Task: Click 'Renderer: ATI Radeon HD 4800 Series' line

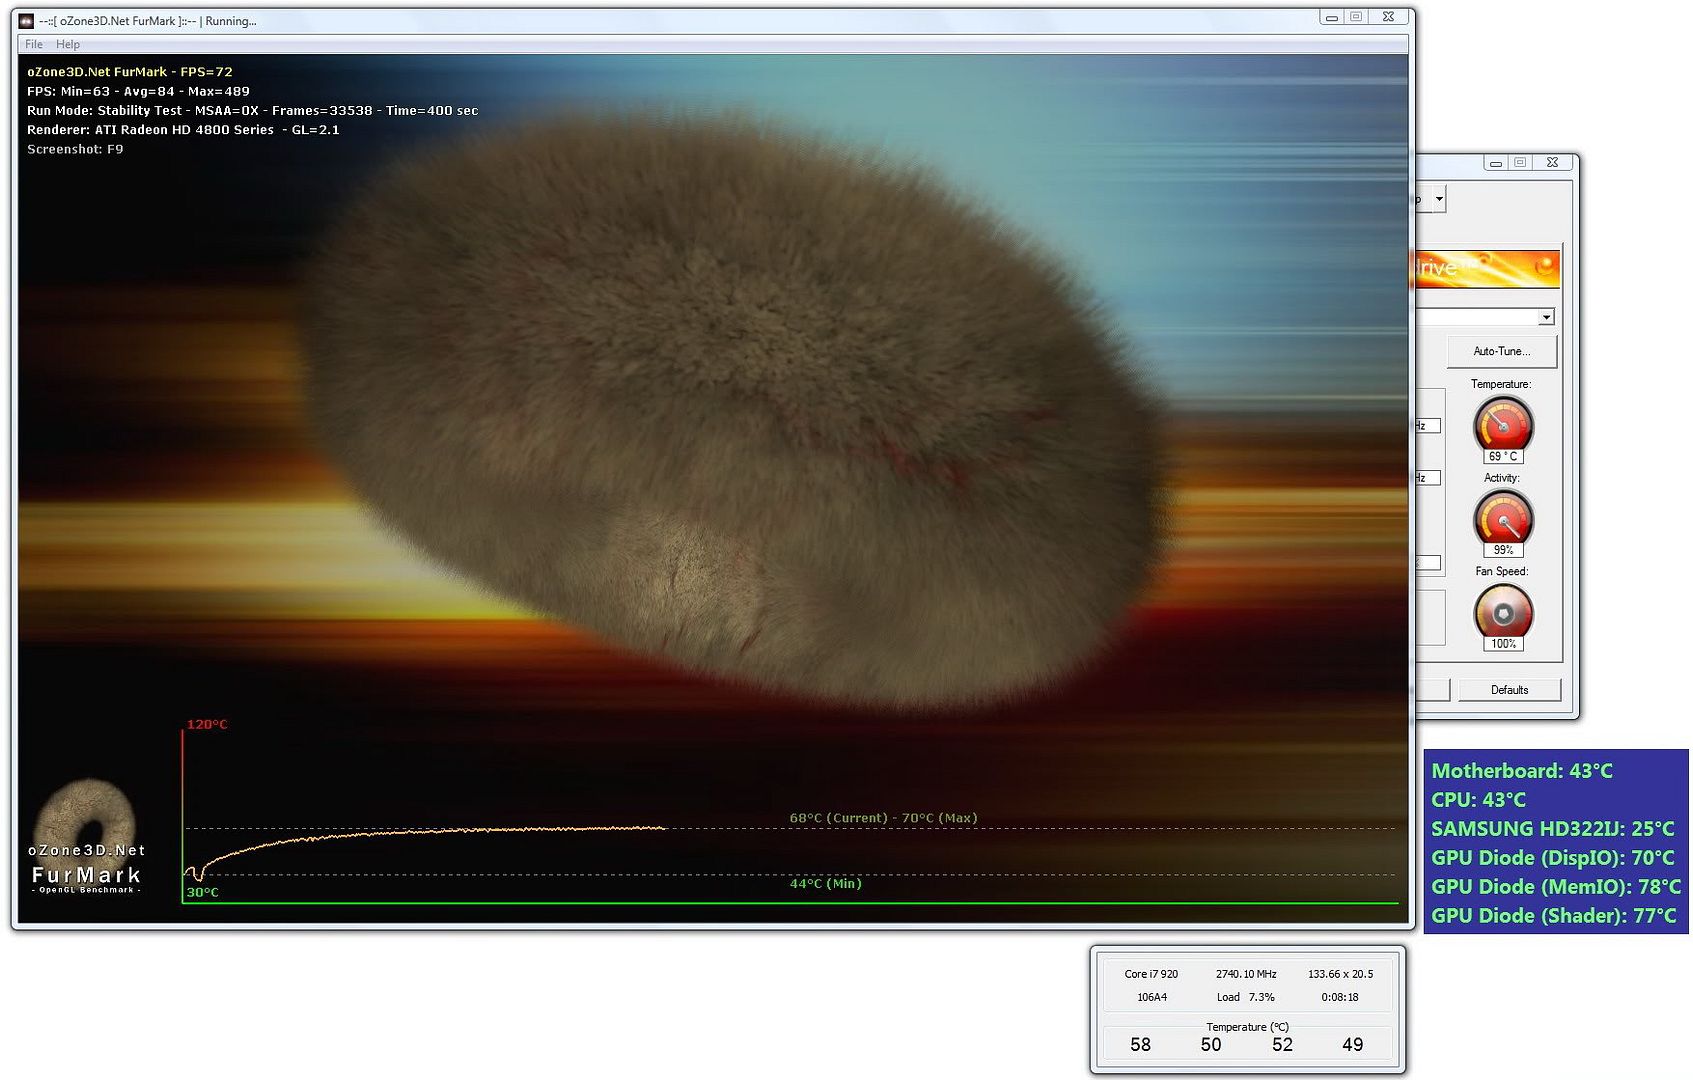Action: tap(183, 130)
